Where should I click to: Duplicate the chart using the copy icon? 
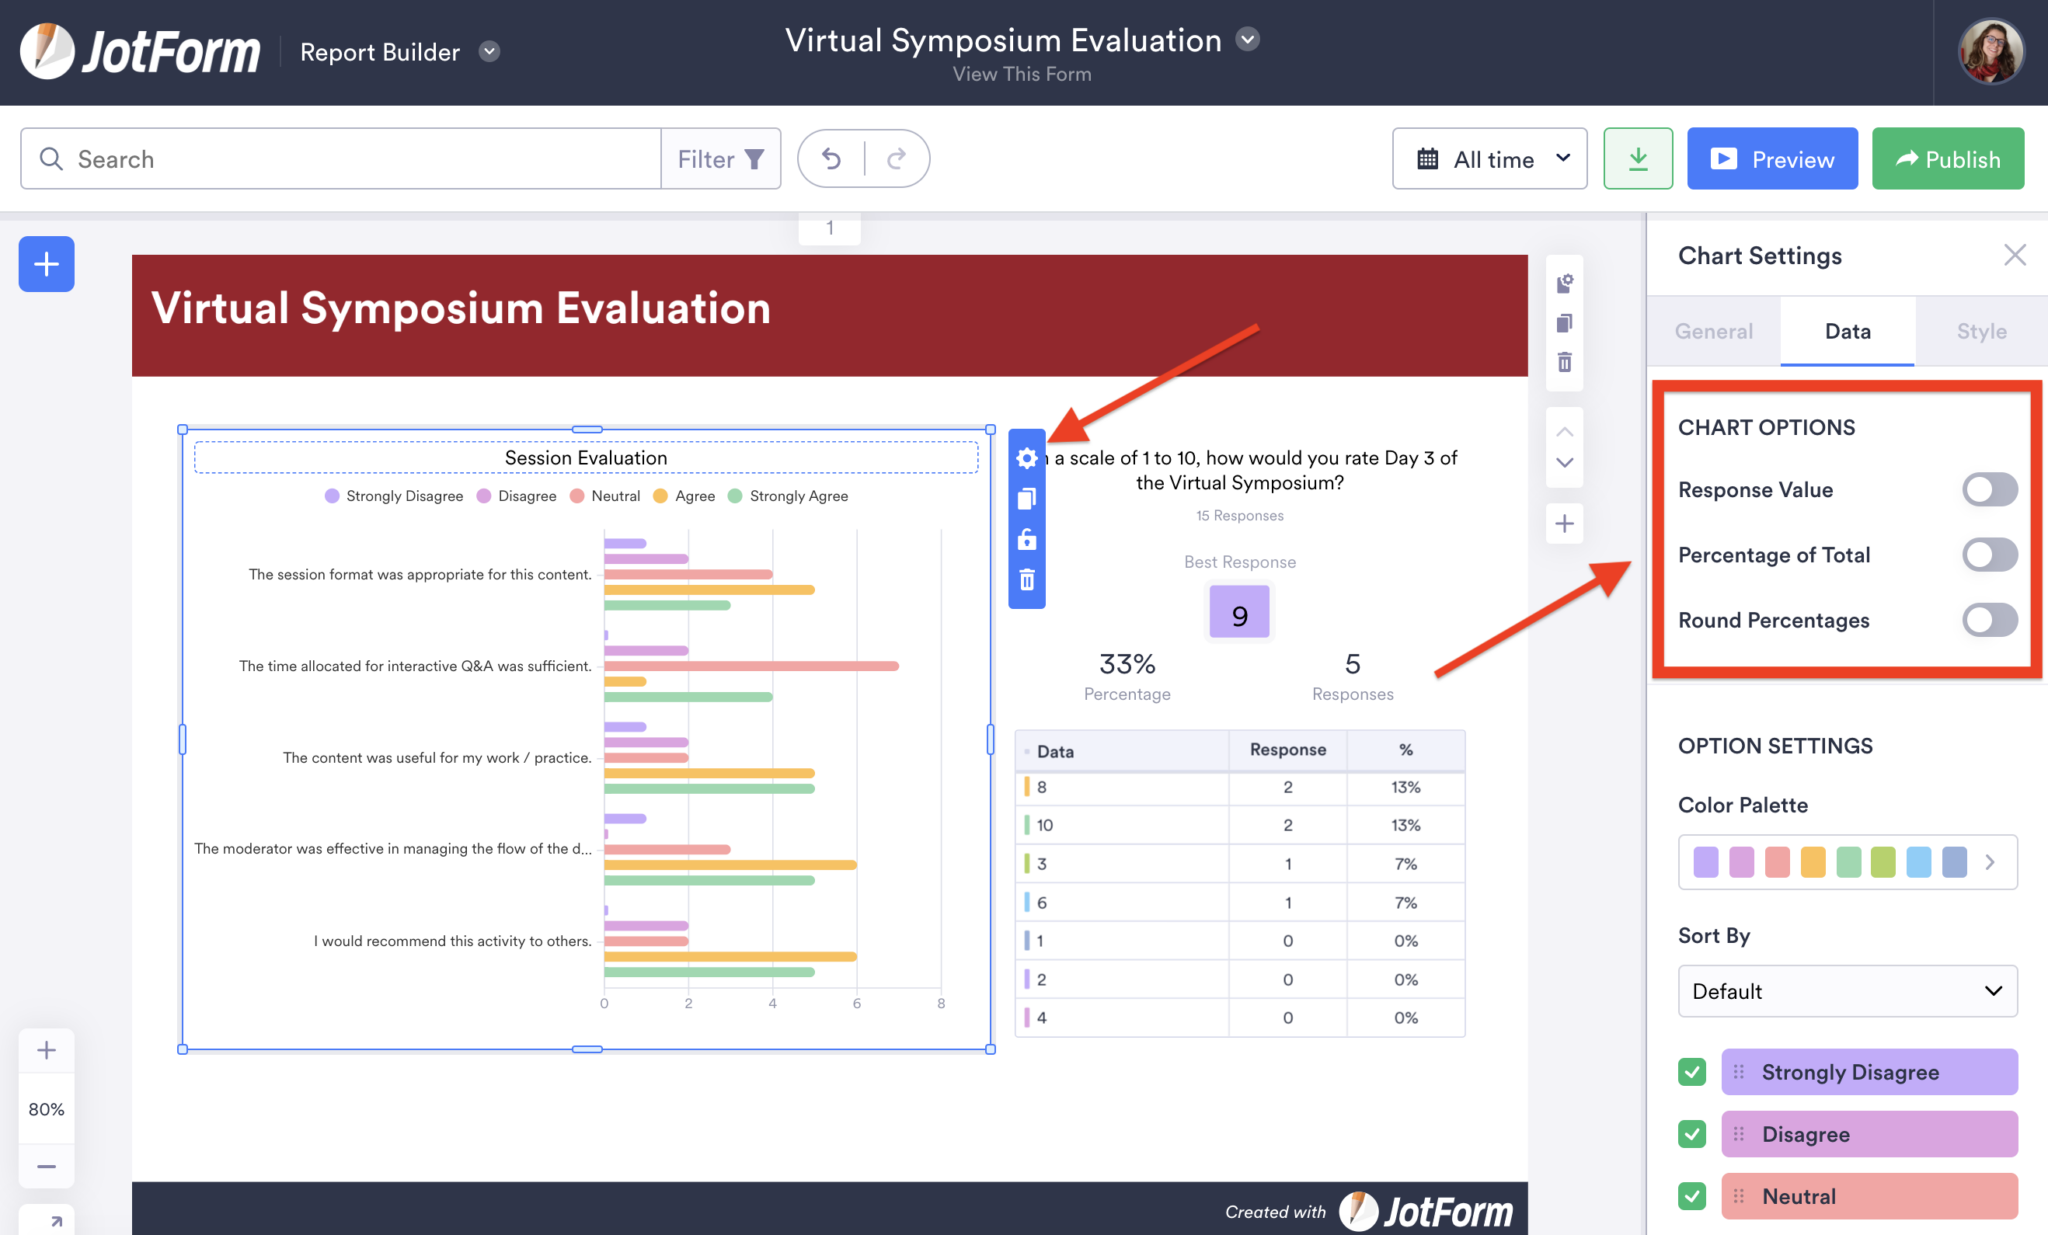click(x=1026, y=499)
